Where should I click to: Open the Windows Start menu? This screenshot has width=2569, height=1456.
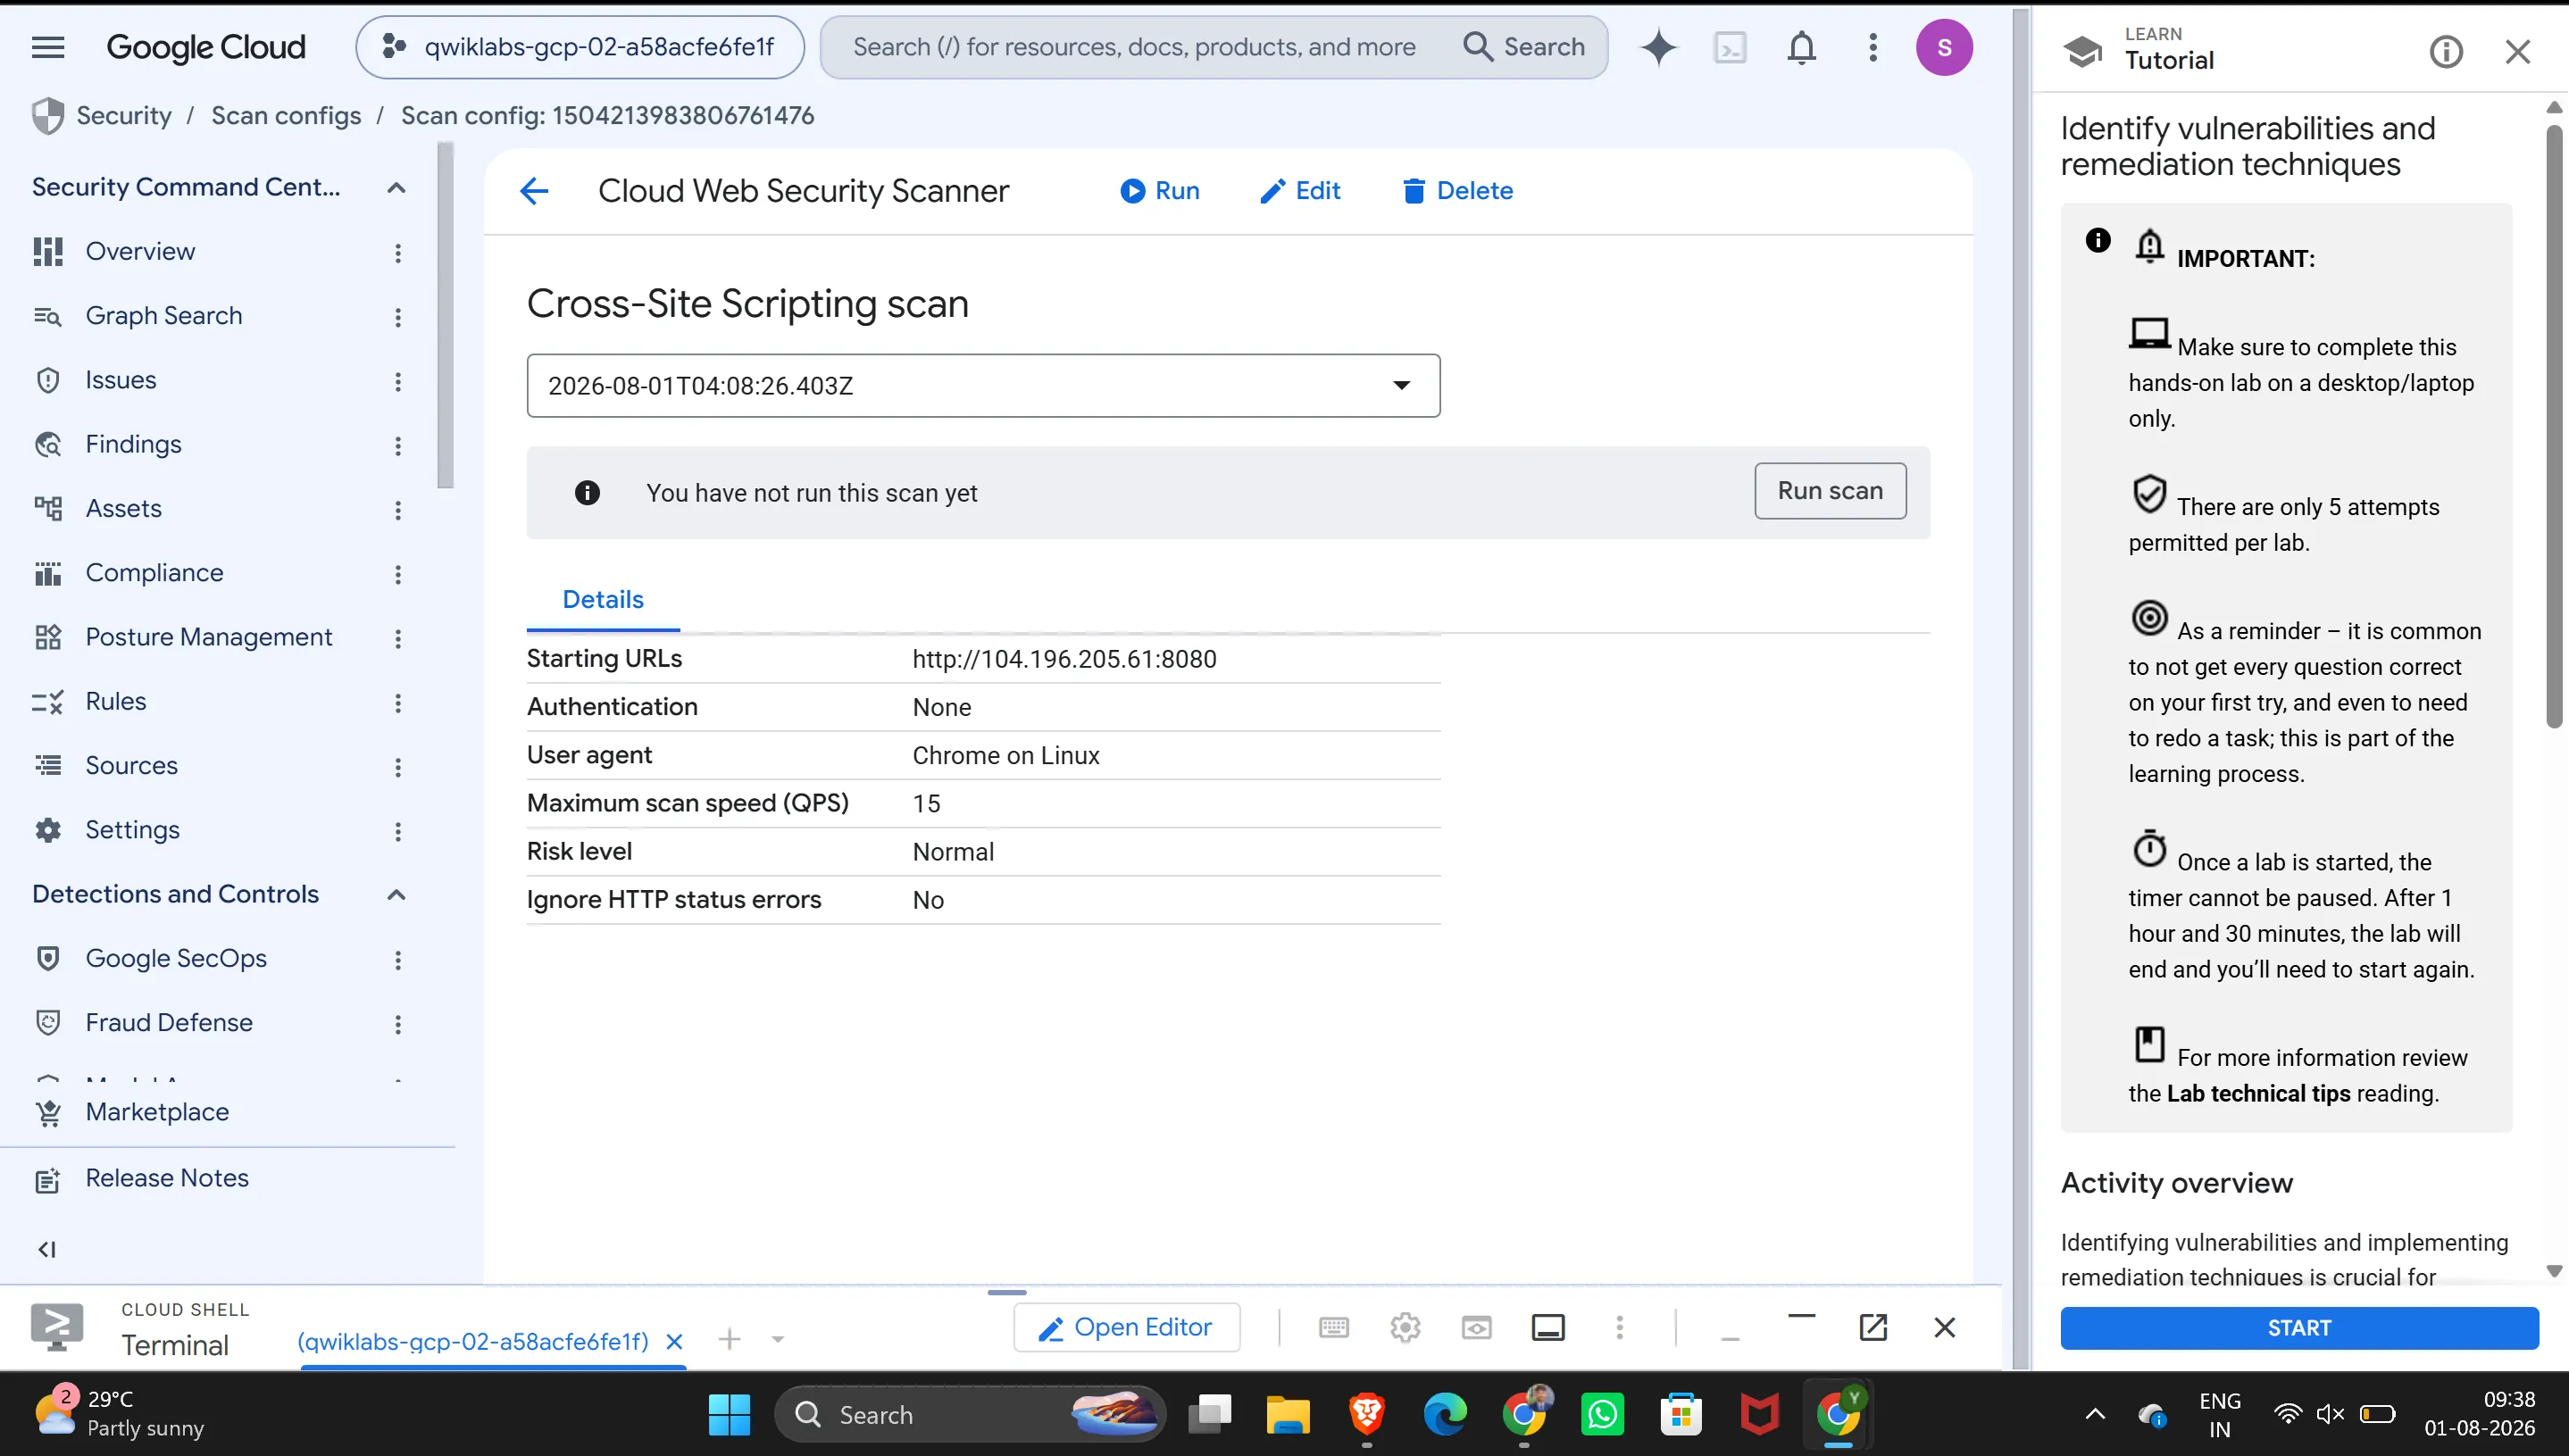729,1414
